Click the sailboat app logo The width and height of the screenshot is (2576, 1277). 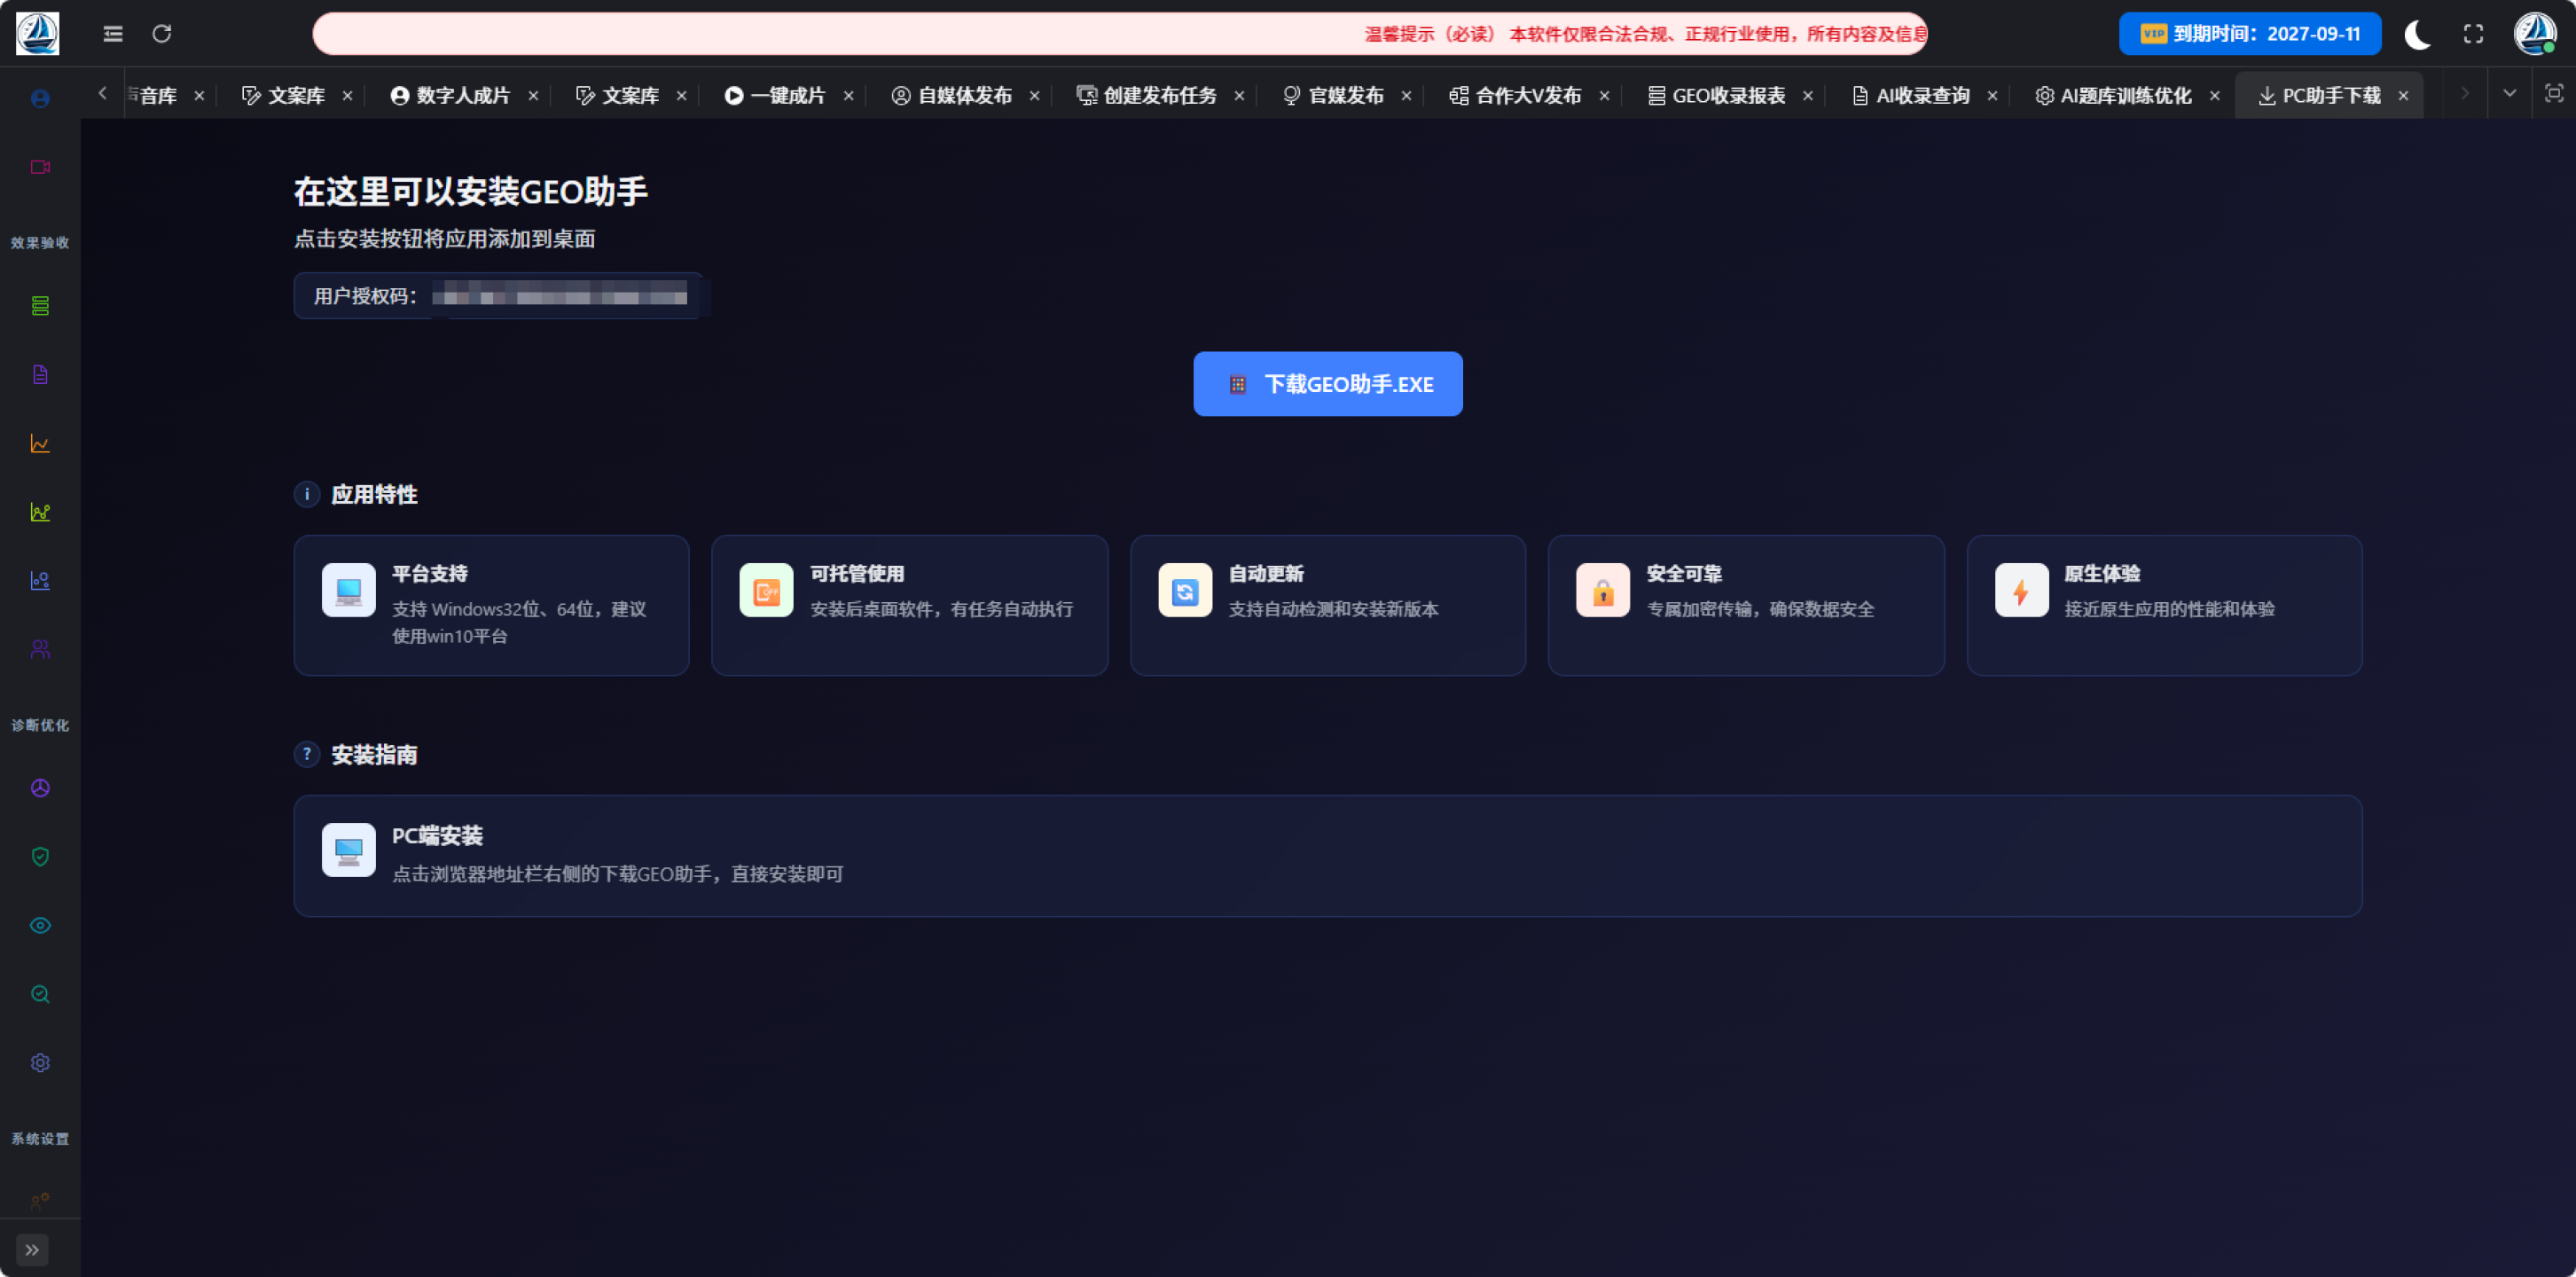point(38,33)
